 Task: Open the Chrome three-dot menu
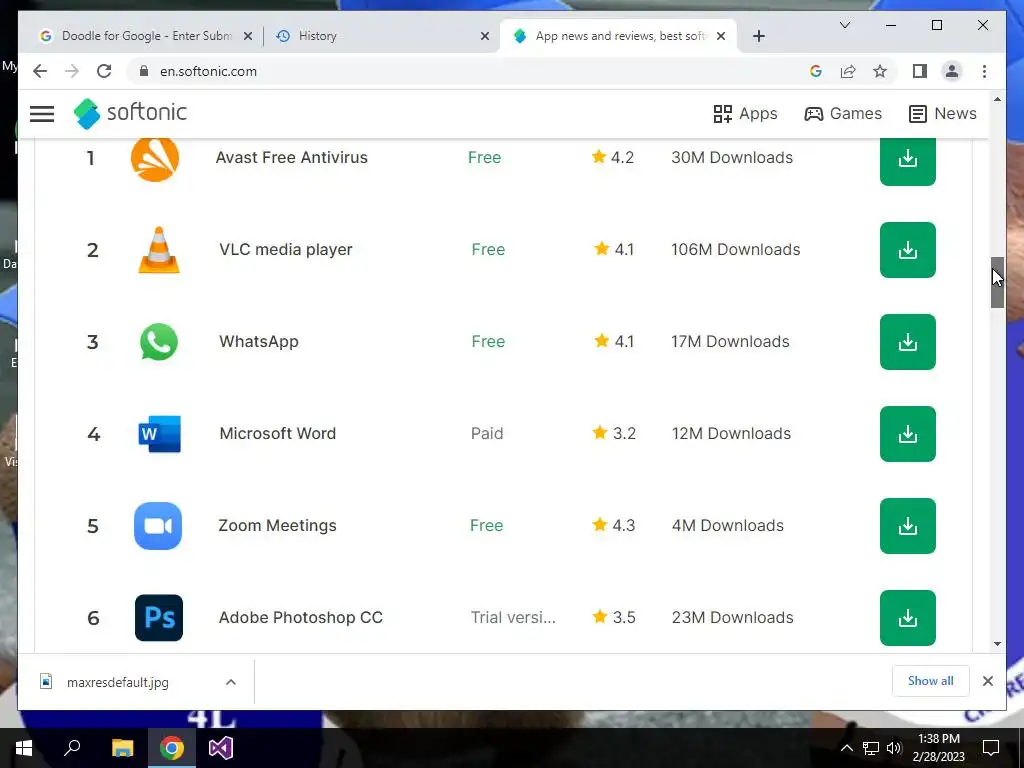click(x=984, y=71)
